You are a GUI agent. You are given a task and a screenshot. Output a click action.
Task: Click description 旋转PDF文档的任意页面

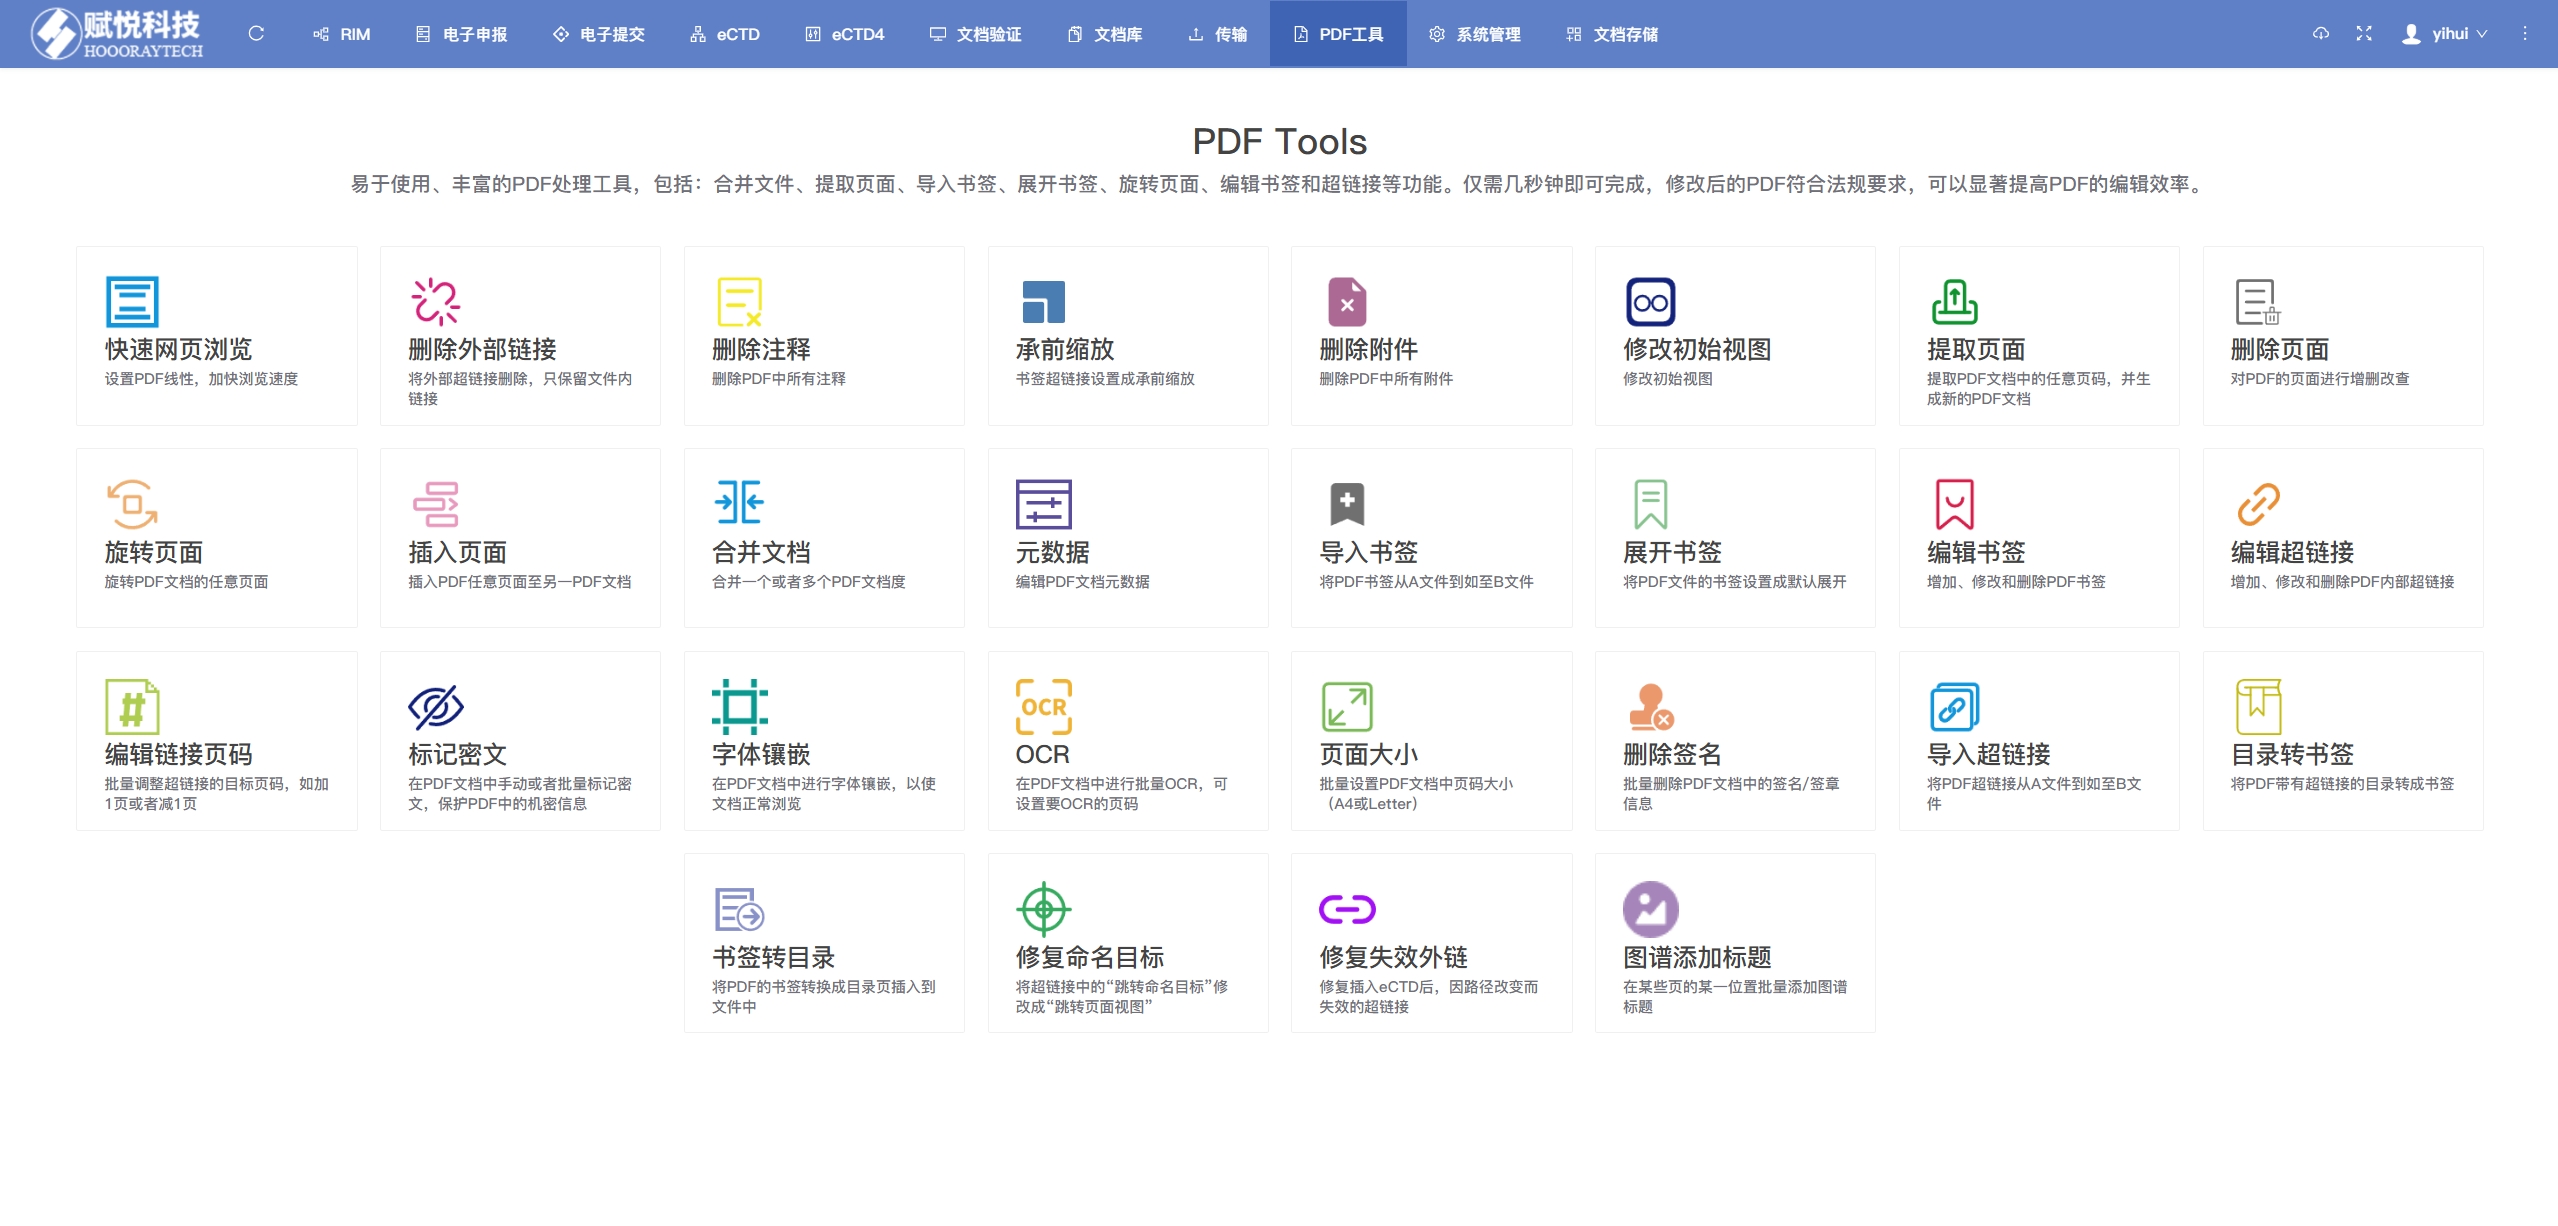(187, 582)
